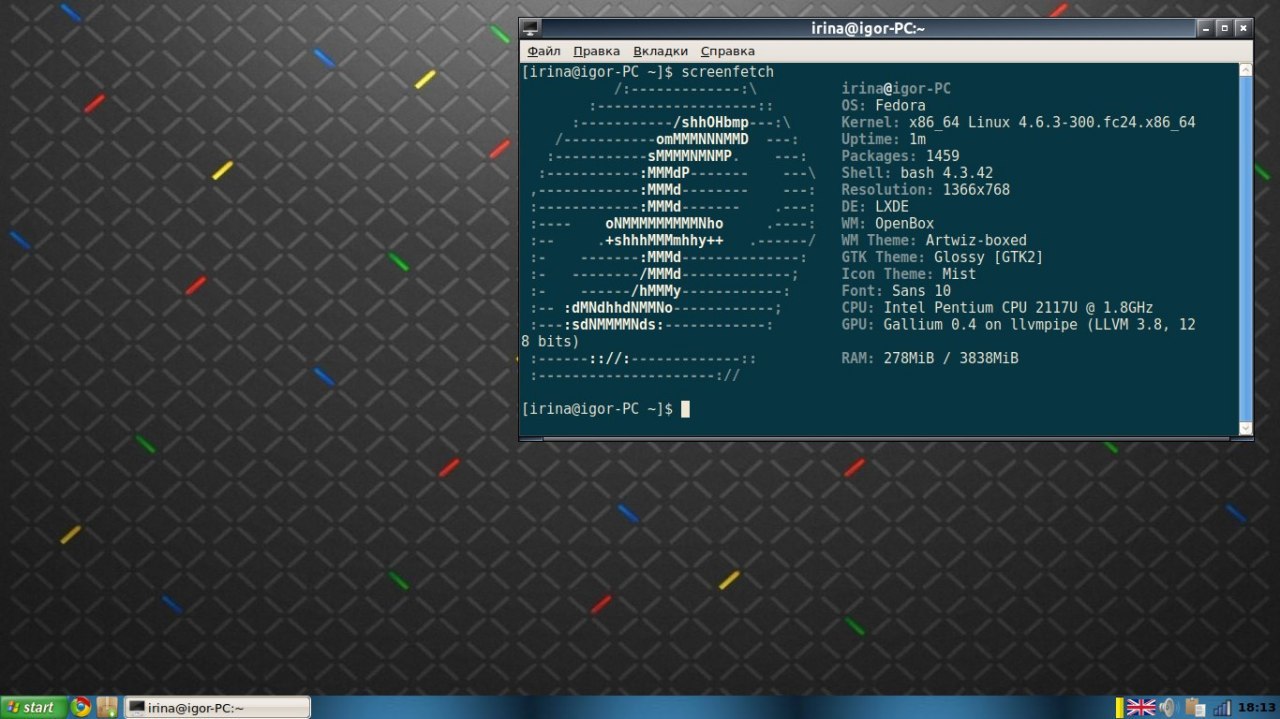Click the screenfetch command text

point(727,72)
